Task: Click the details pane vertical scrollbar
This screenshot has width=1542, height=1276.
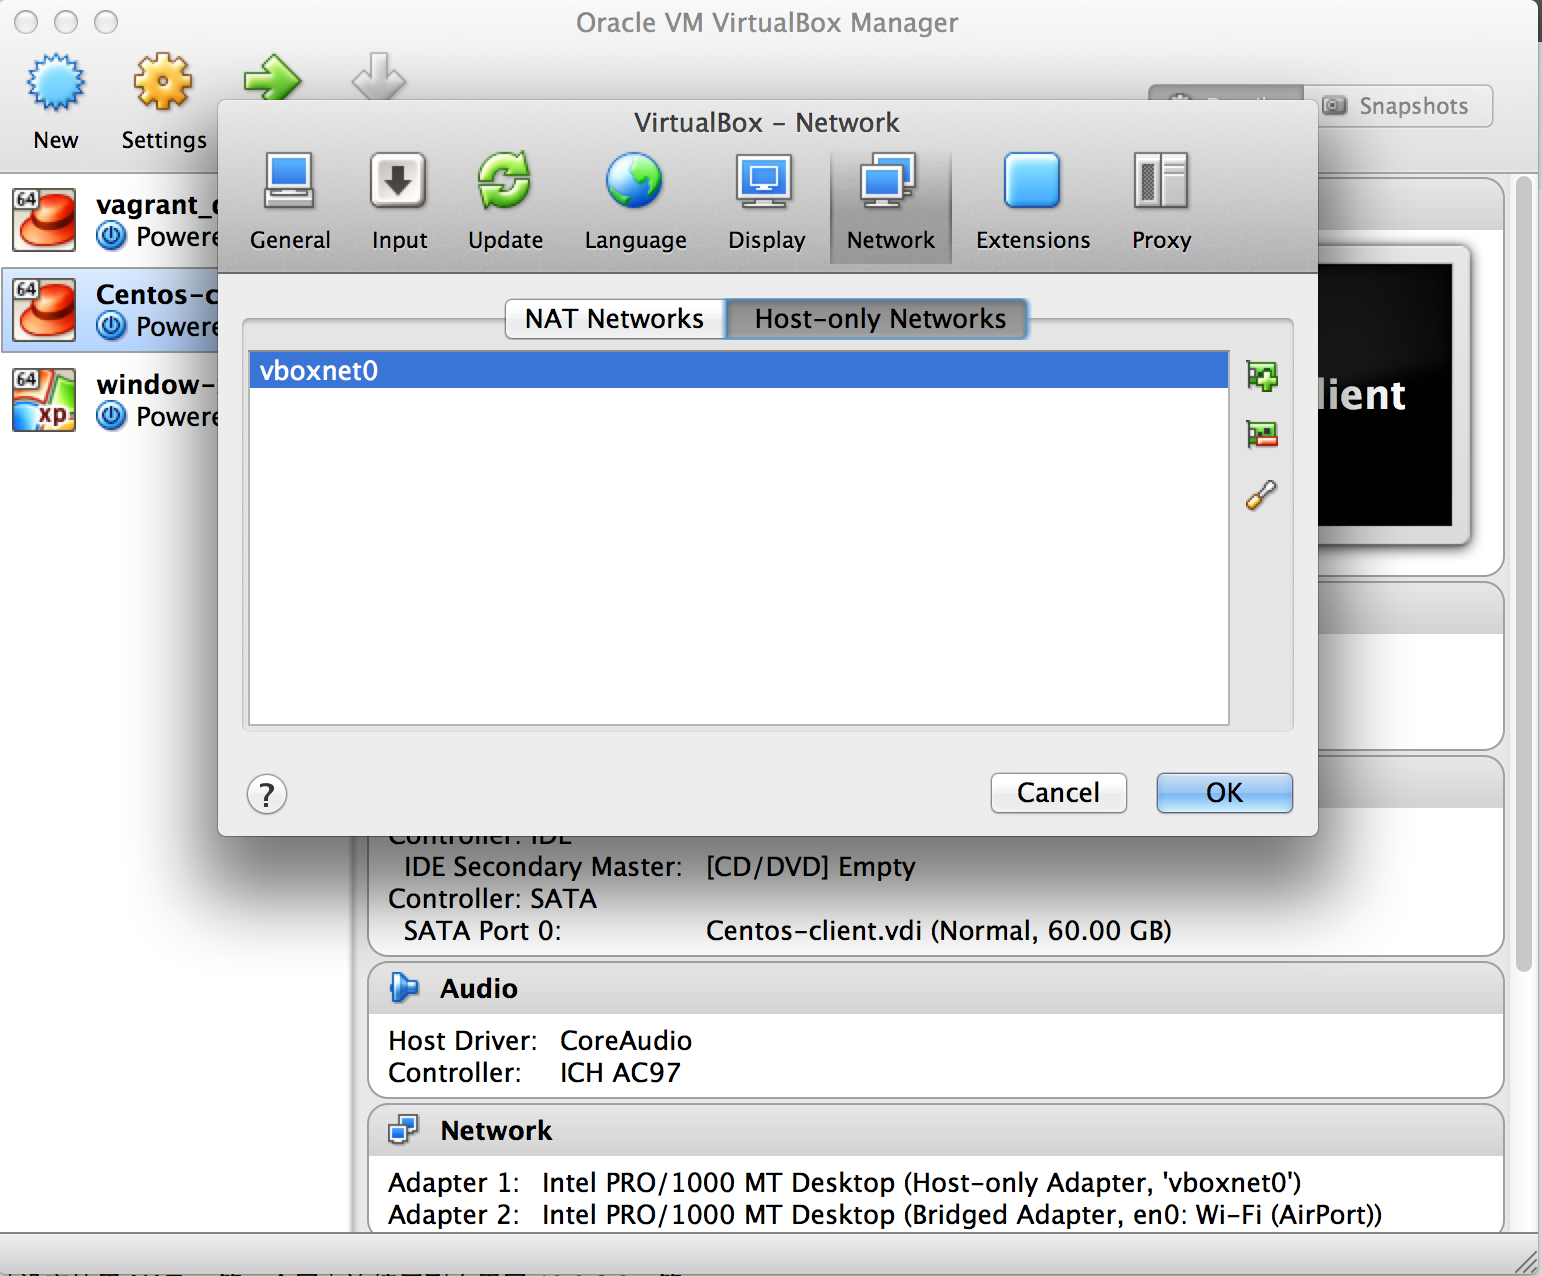Action: pos(1523,574)
